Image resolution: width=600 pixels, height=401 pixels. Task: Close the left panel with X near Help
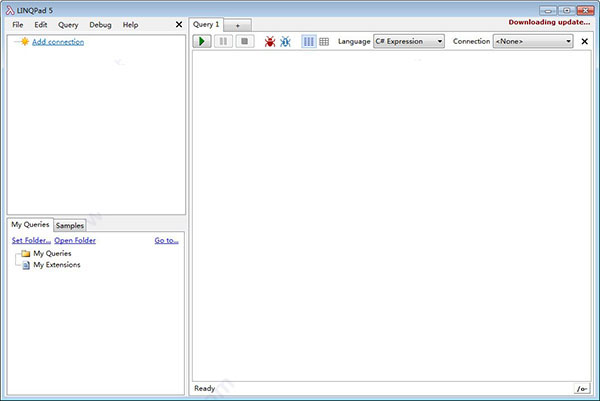coord(179,24)
